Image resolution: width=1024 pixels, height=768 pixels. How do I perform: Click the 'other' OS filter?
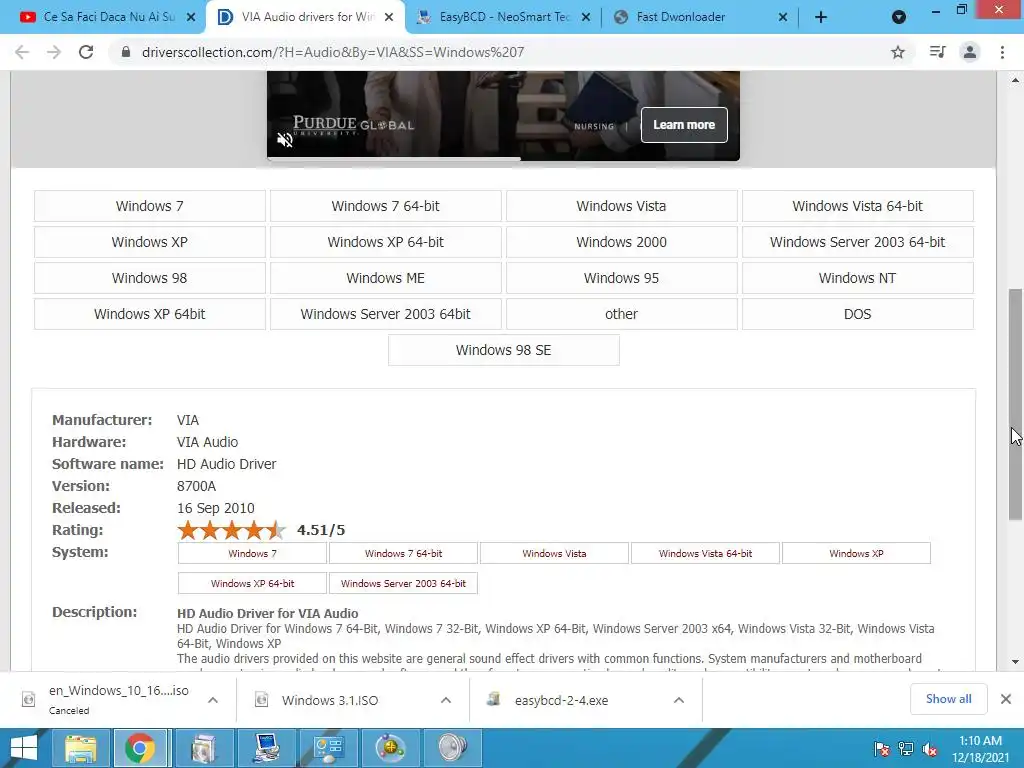pyautogui.click(x=621, y=313)
